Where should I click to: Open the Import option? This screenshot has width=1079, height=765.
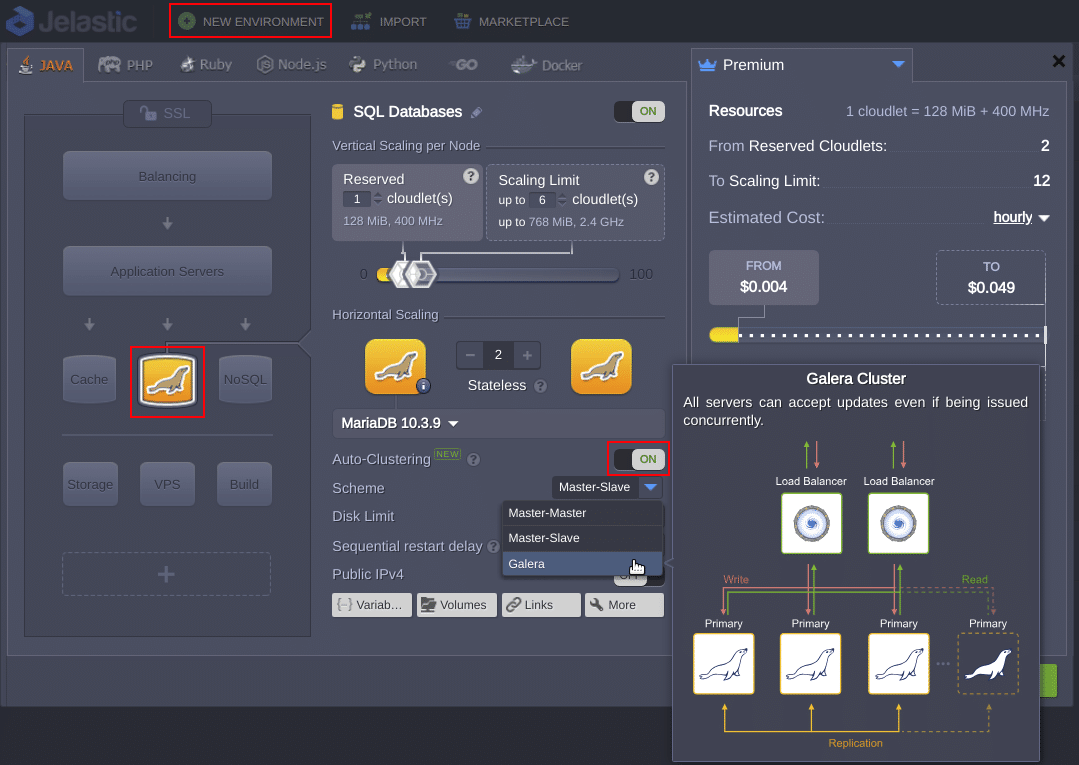pyautogui.click(x=389, y=21)
